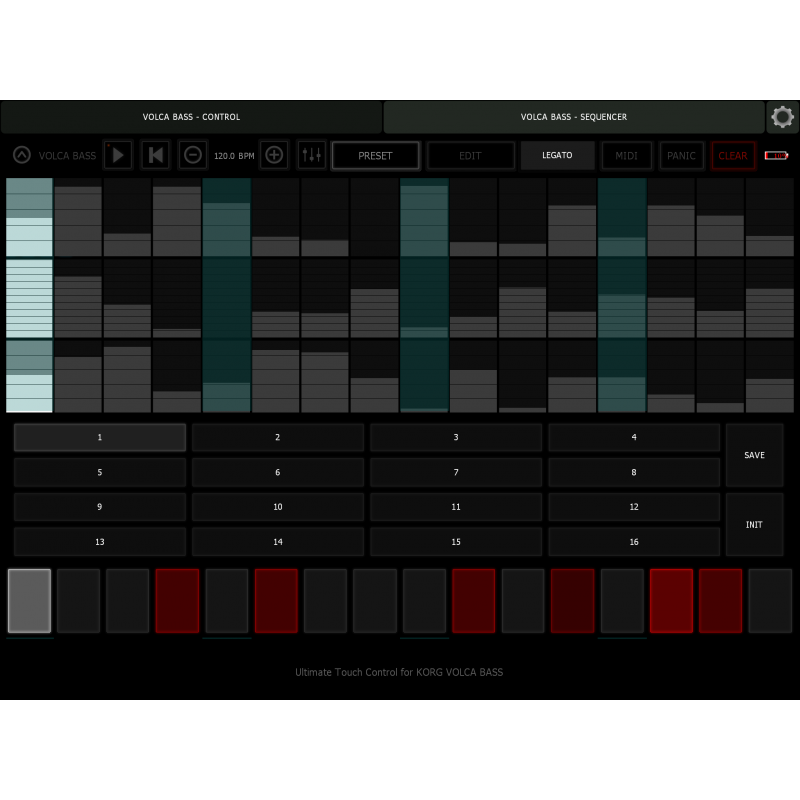Enable LEGATO mode
Image resolution: width=800 pixels, height=800 pixels.
557,155
